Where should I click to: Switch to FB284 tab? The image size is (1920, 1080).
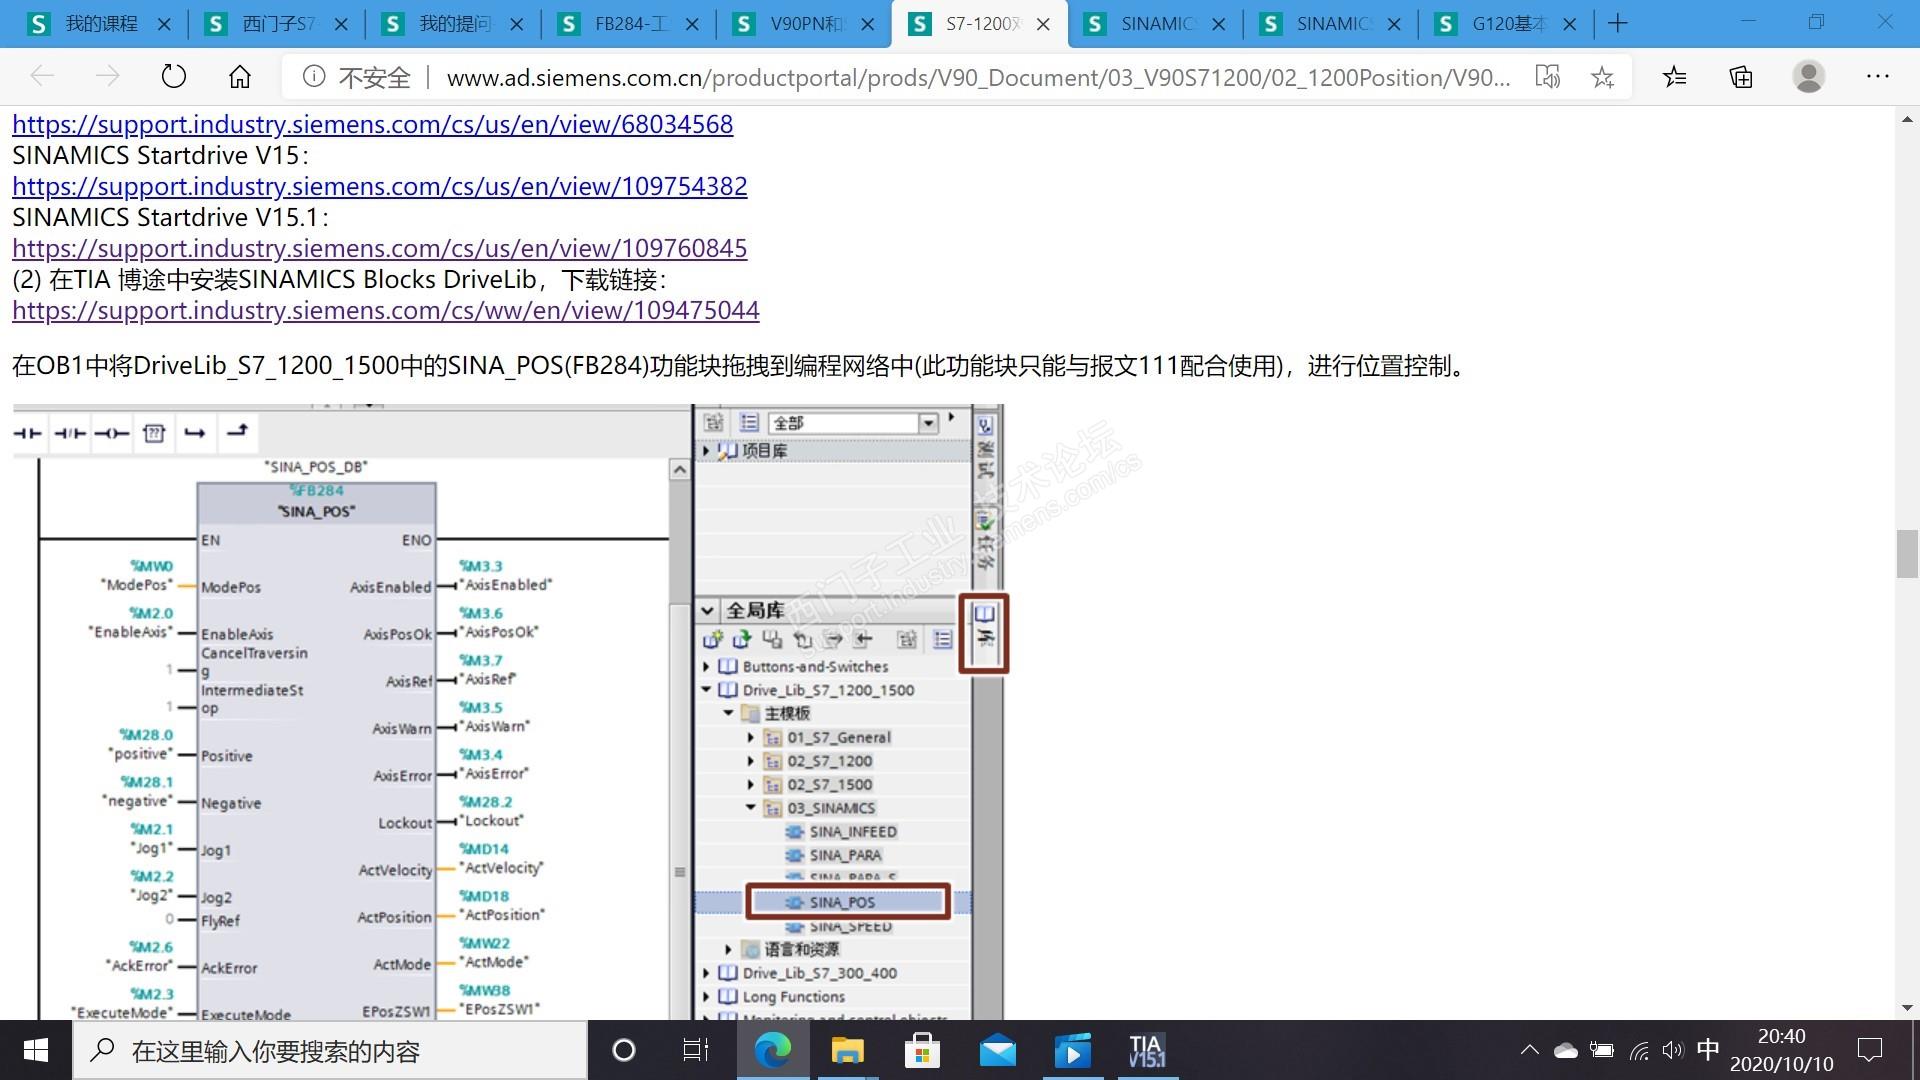[x=628, y=23]
